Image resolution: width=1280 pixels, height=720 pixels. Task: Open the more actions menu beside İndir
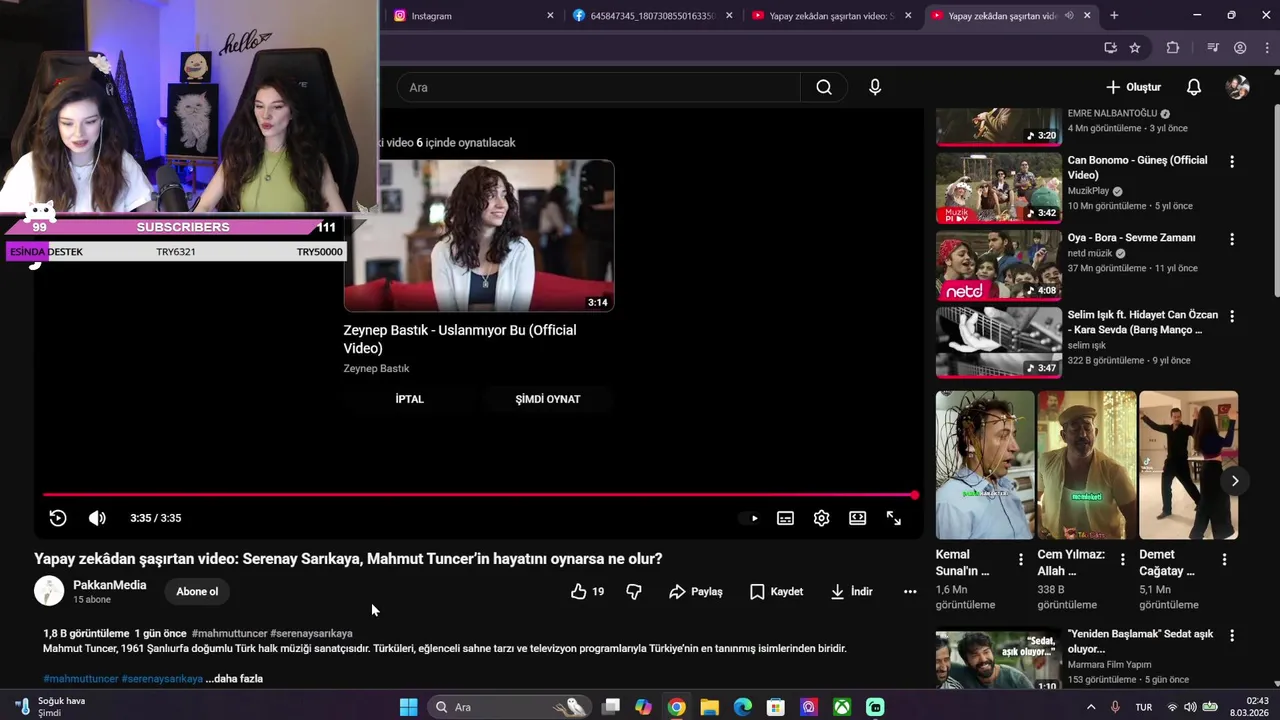[x=910, y=592]
